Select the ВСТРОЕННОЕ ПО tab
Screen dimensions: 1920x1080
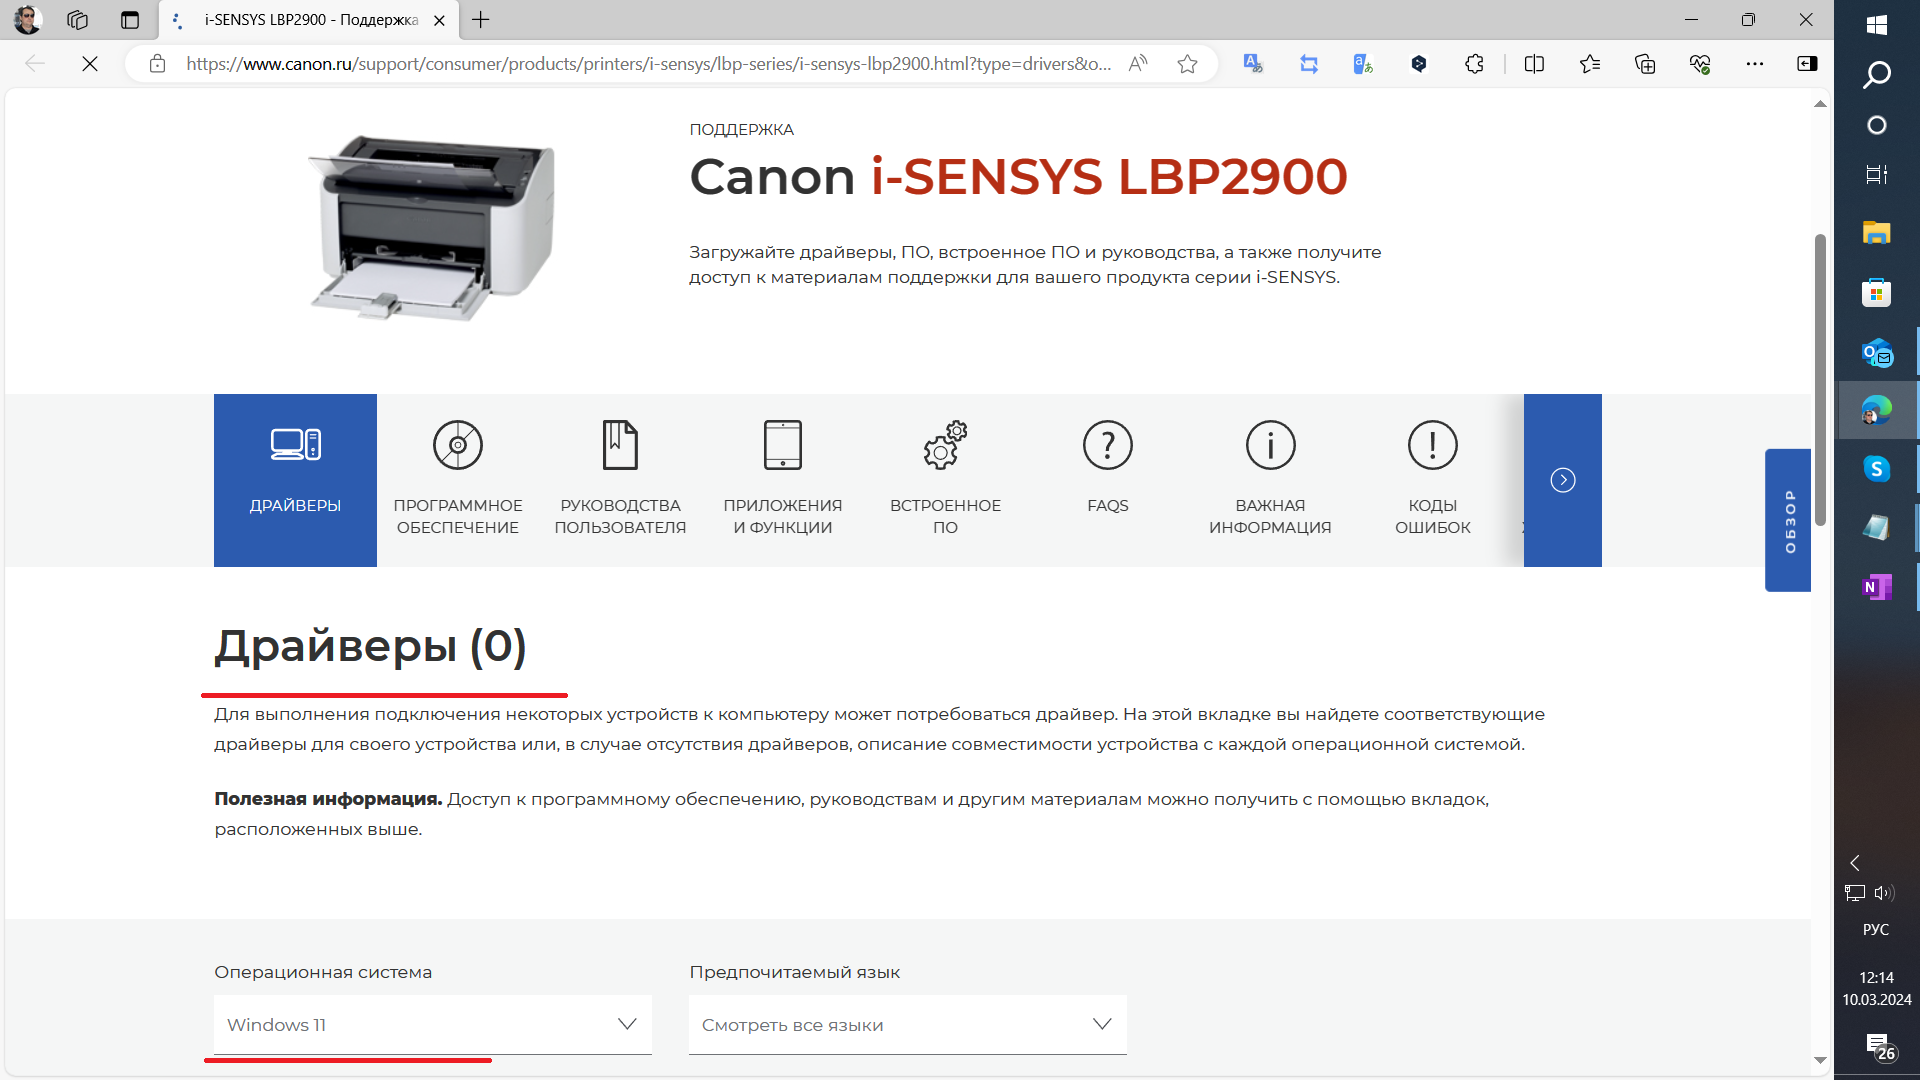[x=945, y=480]
